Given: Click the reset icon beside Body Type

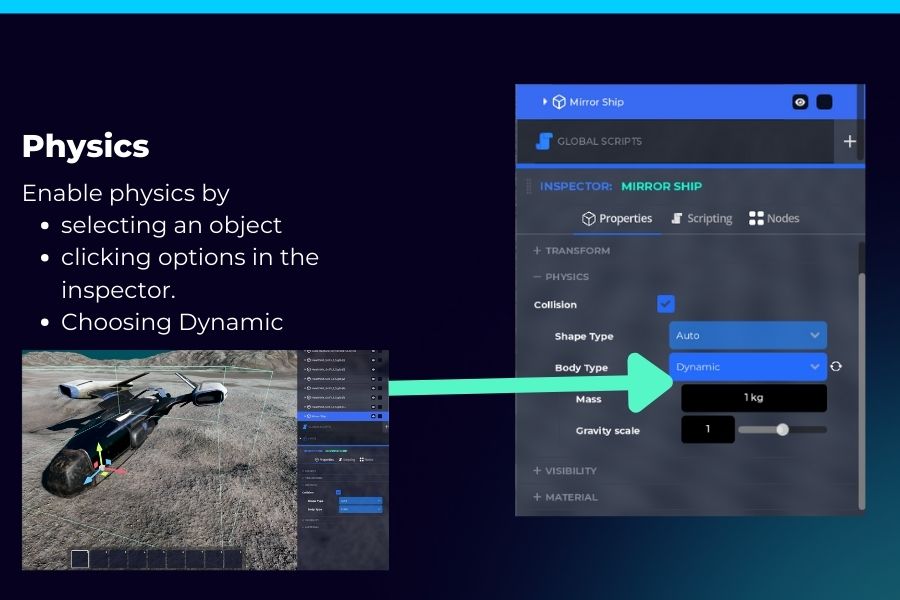Looking at the screenshot, I should (836, 367).
